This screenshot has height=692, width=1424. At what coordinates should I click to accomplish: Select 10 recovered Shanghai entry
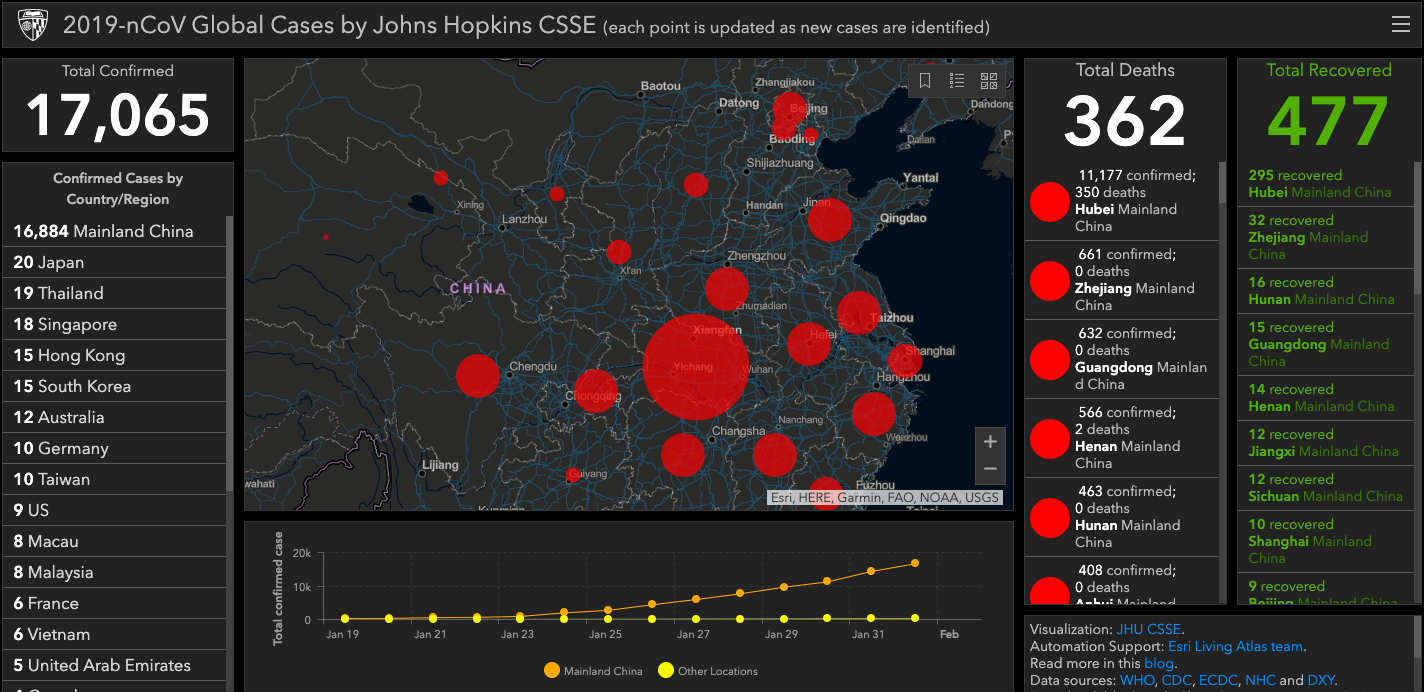pos(1326,541)
